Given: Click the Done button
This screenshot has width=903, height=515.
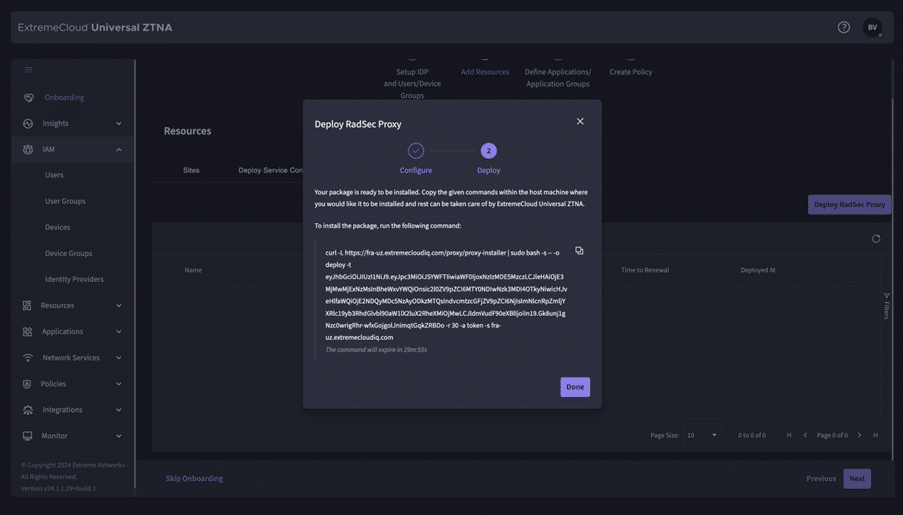Looking at the screenshot, I should 575,387.
